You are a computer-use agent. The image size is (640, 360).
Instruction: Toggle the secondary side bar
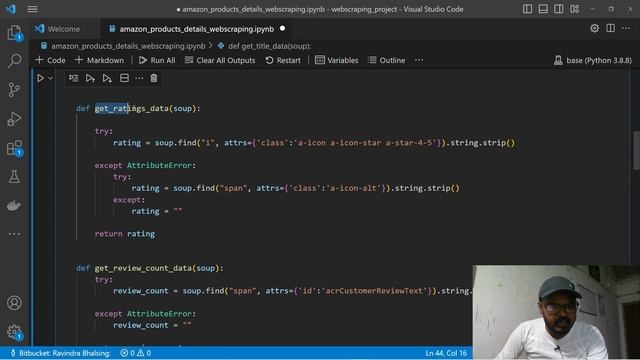(x=559, y=9)
